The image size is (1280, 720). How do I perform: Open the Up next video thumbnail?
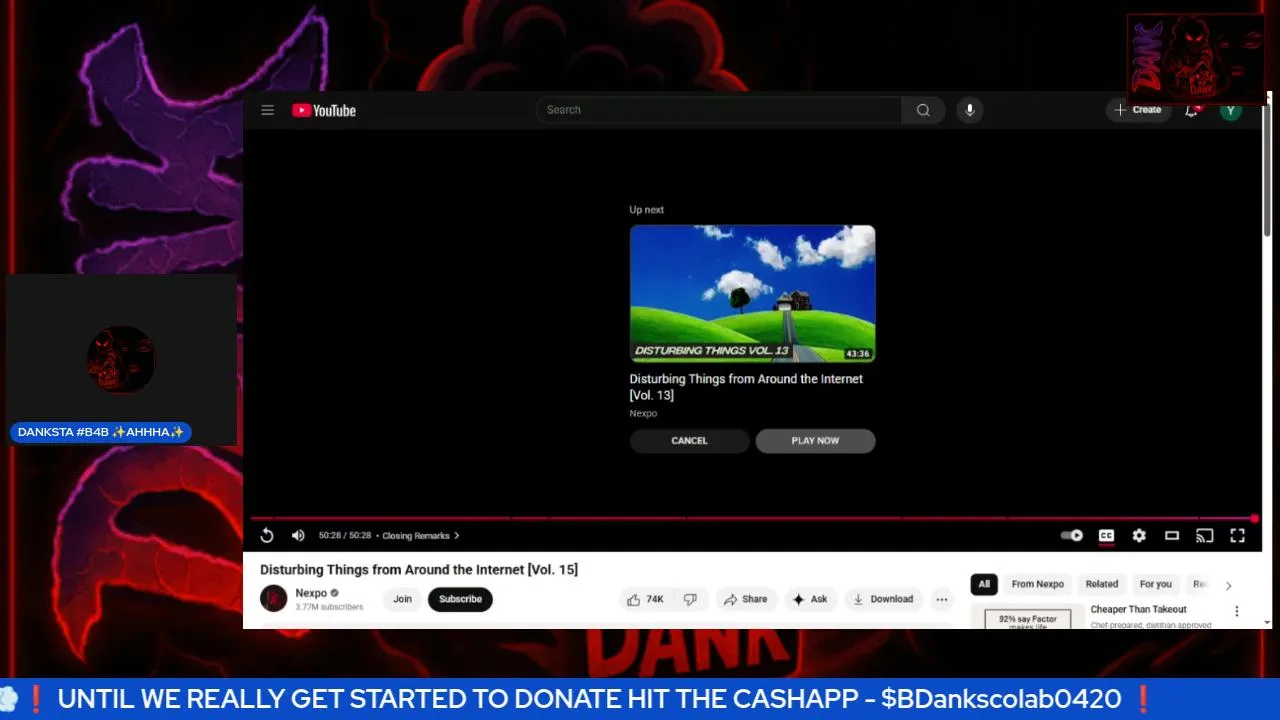tap(752, 293)
